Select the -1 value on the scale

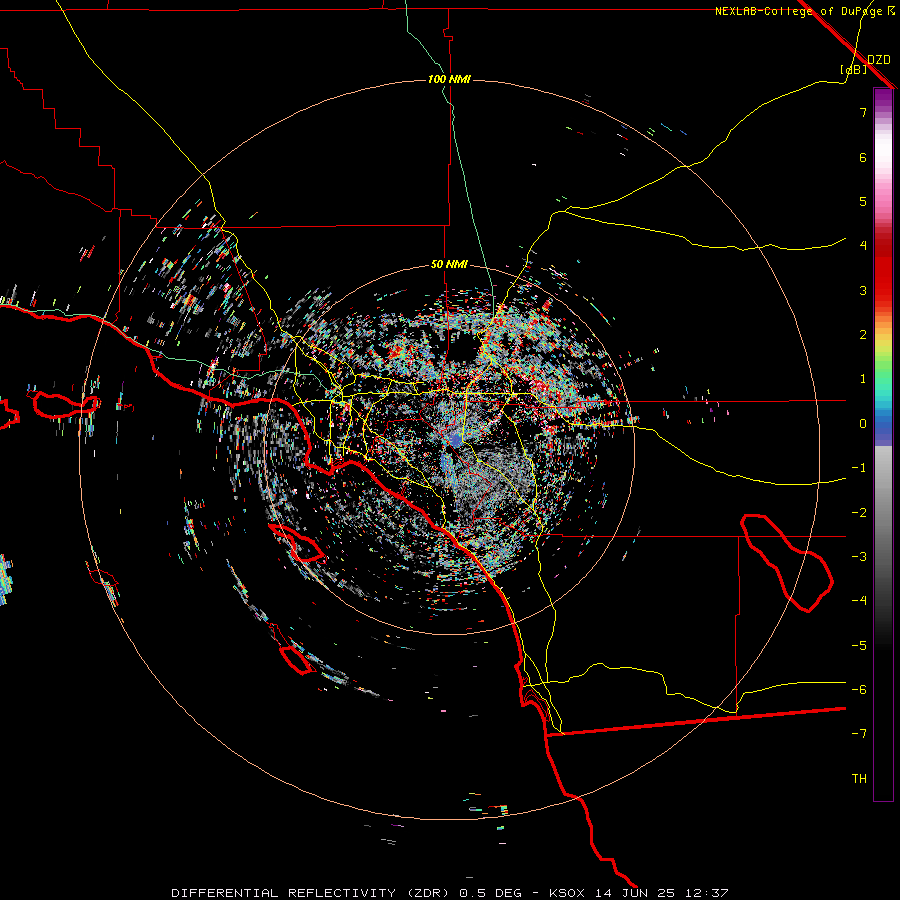point(859,468)
